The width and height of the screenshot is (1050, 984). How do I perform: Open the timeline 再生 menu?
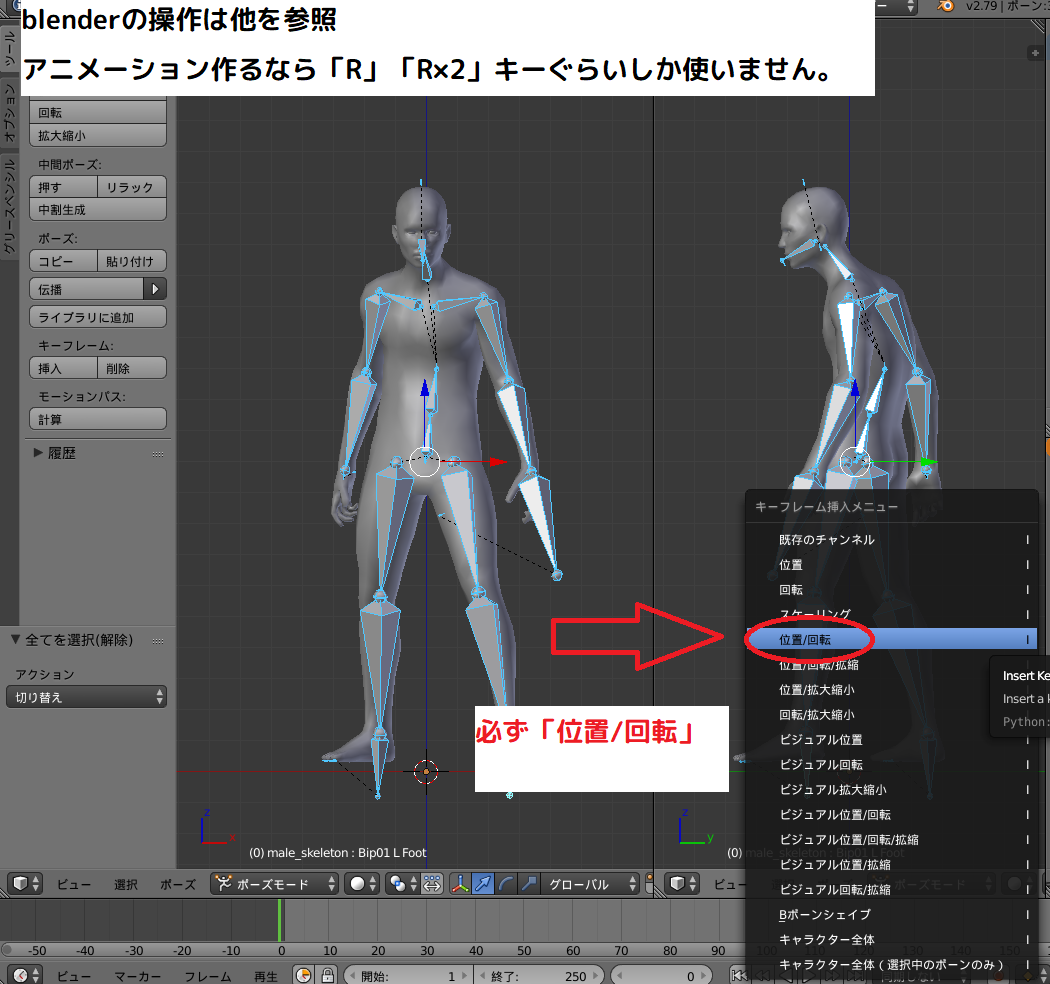tap(266, 977)
